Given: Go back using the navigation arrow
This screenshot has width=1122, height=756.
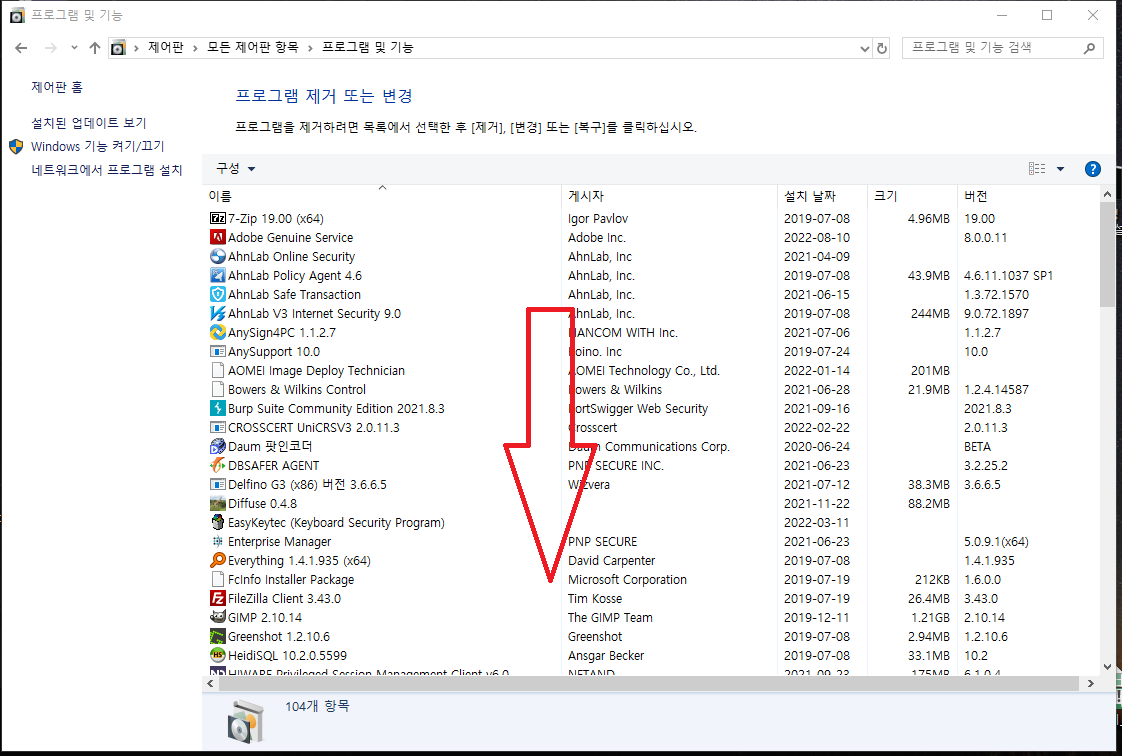Looking at the screenshot, I should tap(21, 47).
